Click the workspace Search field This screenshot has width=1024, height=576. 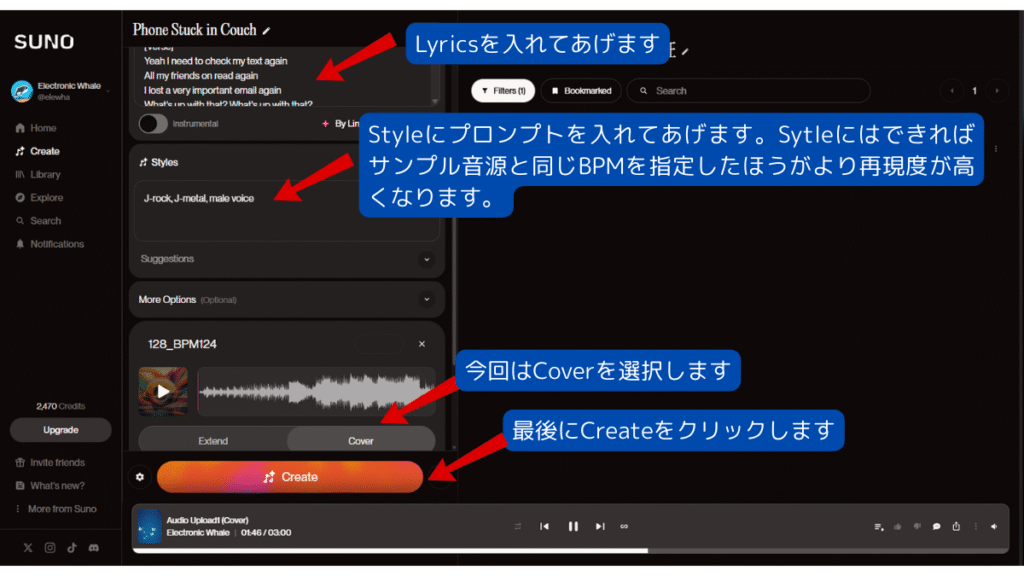click(x=748, y=91)
